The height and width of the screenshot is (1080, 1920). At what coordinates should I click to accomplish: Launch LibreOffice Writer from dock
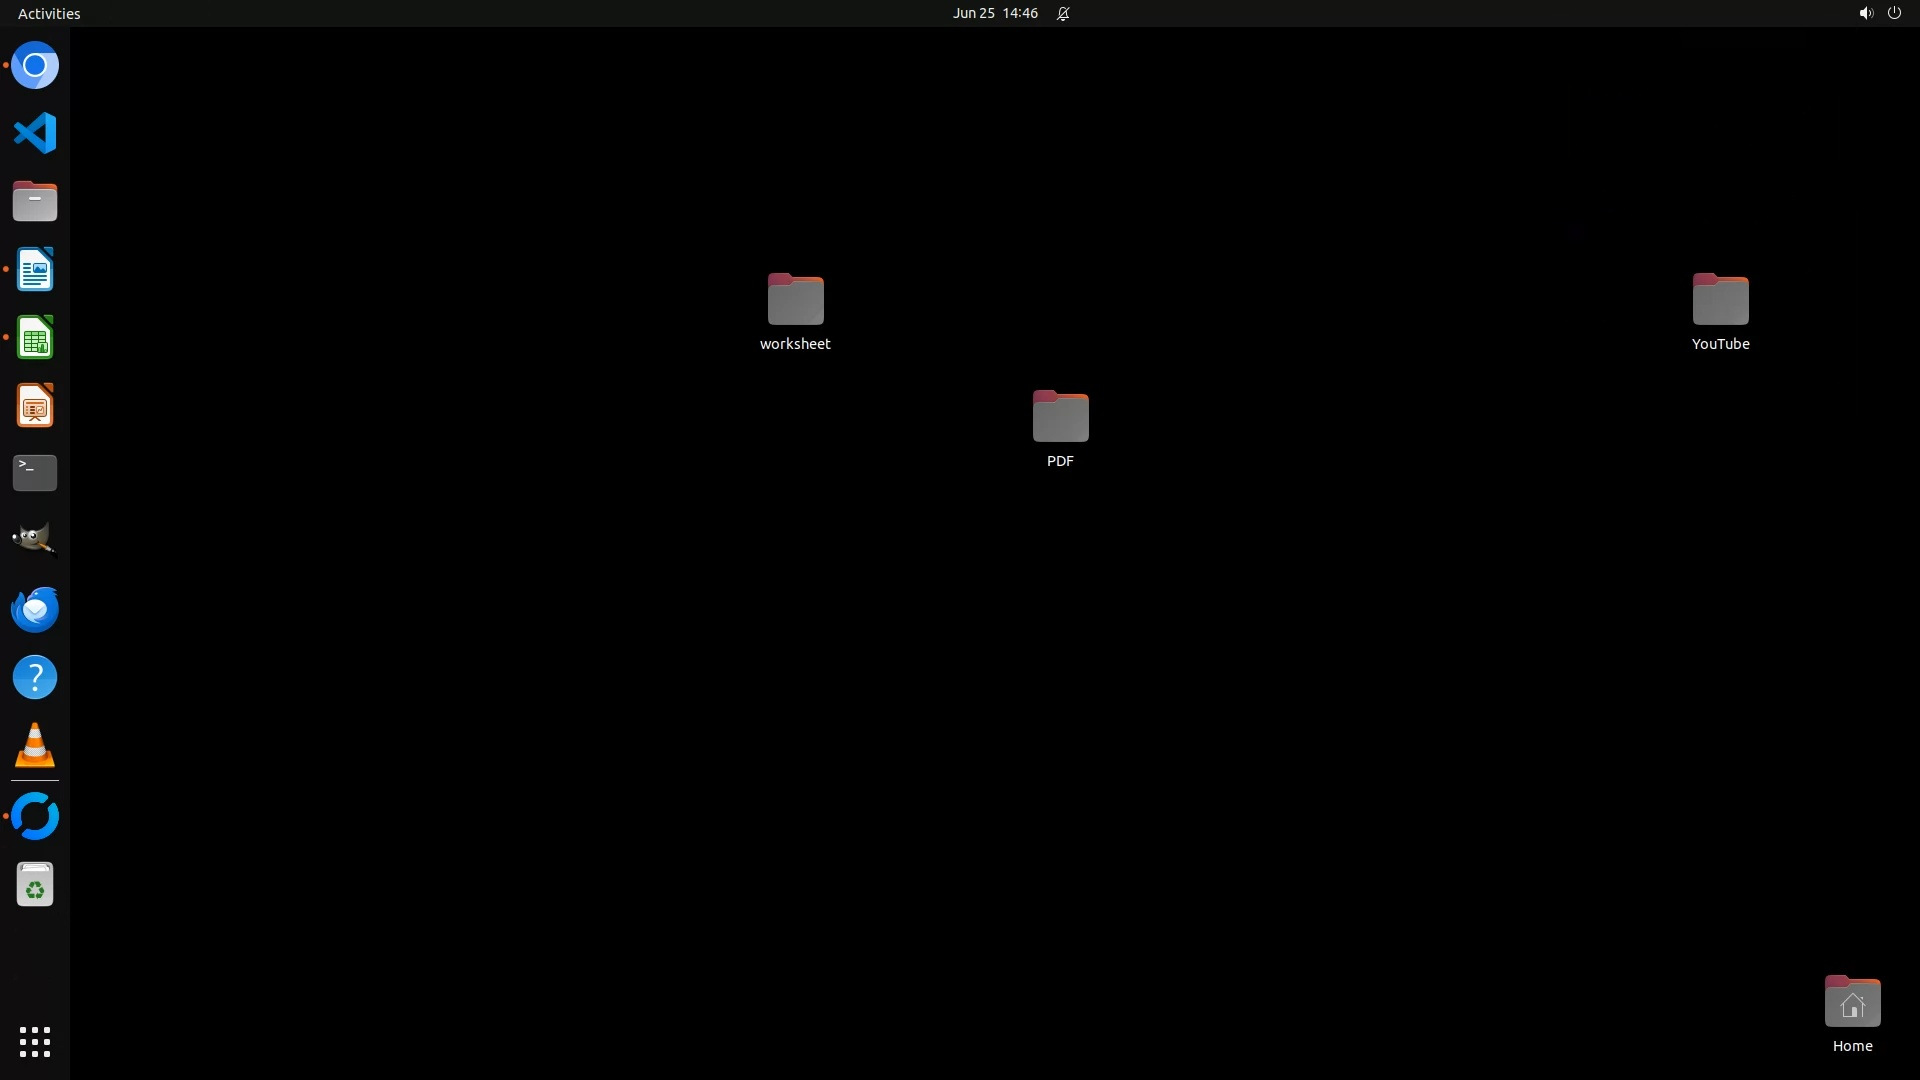click(x=35, y=270)
